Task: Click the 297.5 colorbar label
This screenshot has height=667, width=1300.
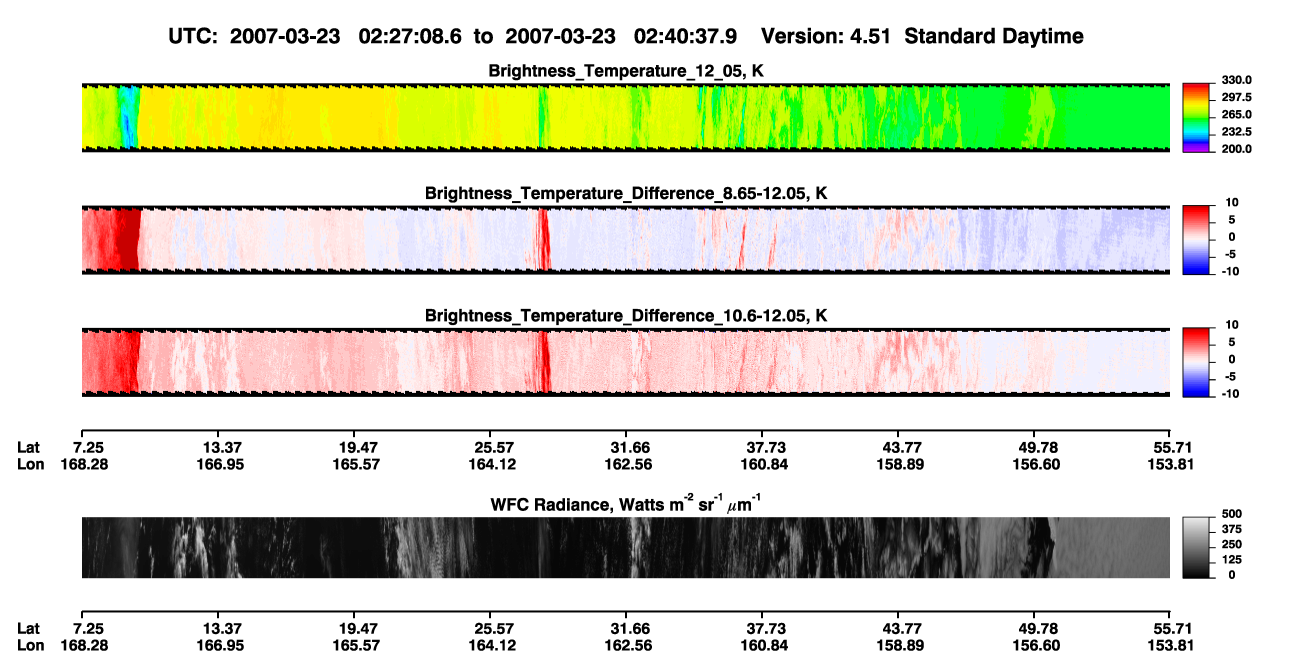Action: [1236, 97]
